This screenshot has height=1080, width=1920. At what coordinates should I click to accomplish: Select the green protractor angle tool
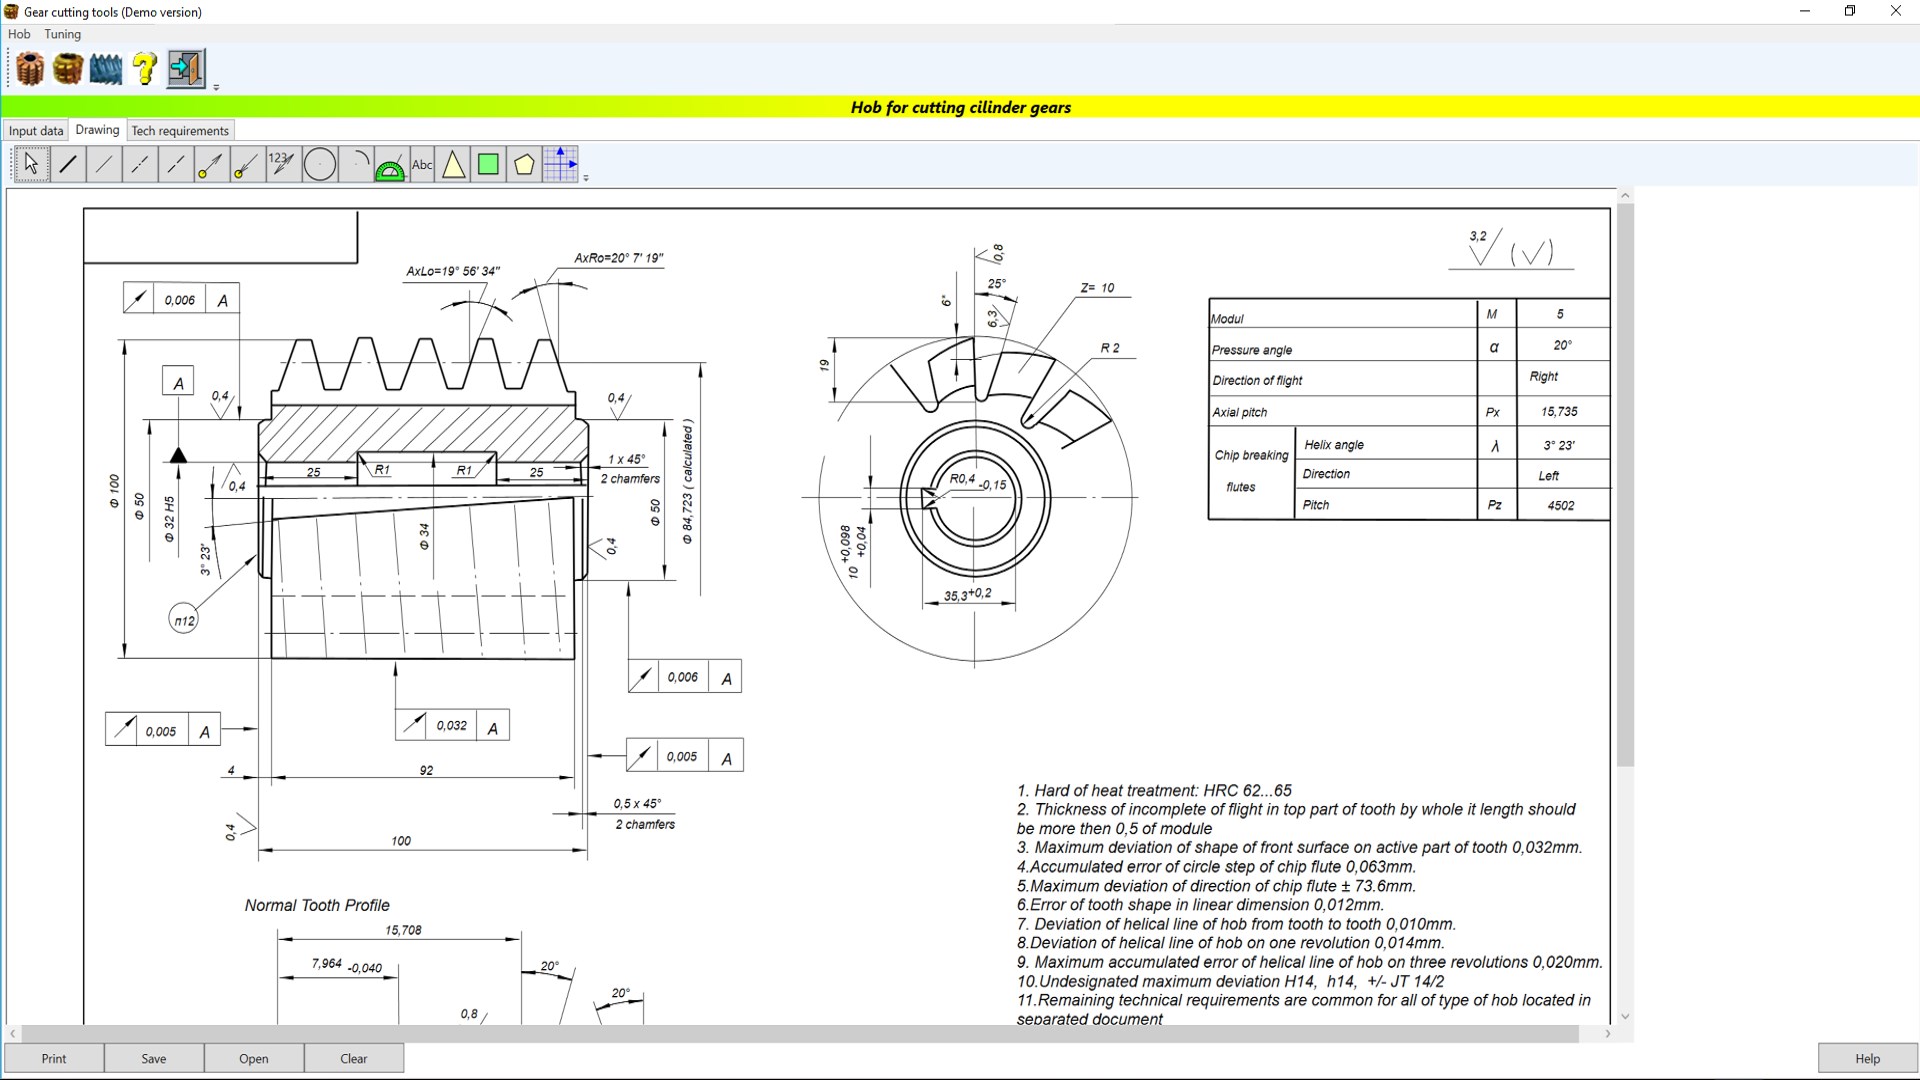[389, 166]
